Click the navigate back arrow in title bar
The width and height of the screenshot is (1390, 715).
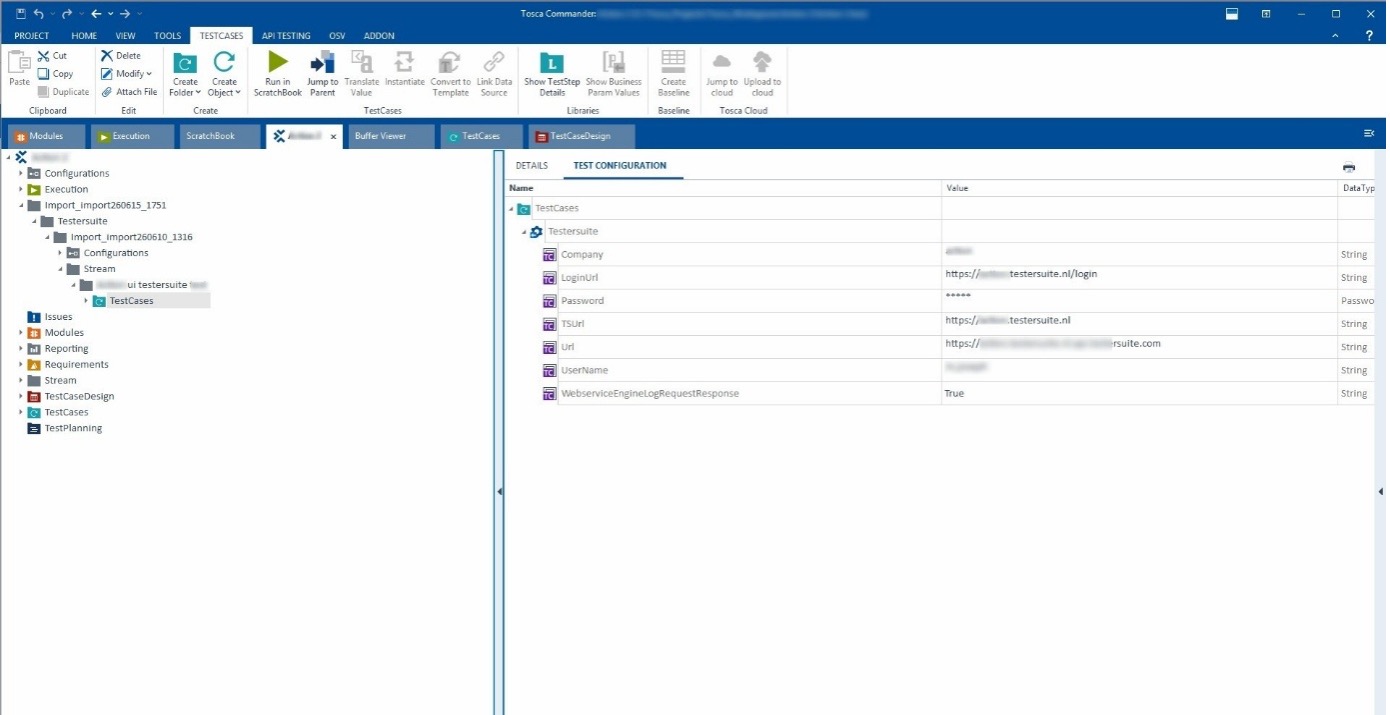[x=96, y=14]
